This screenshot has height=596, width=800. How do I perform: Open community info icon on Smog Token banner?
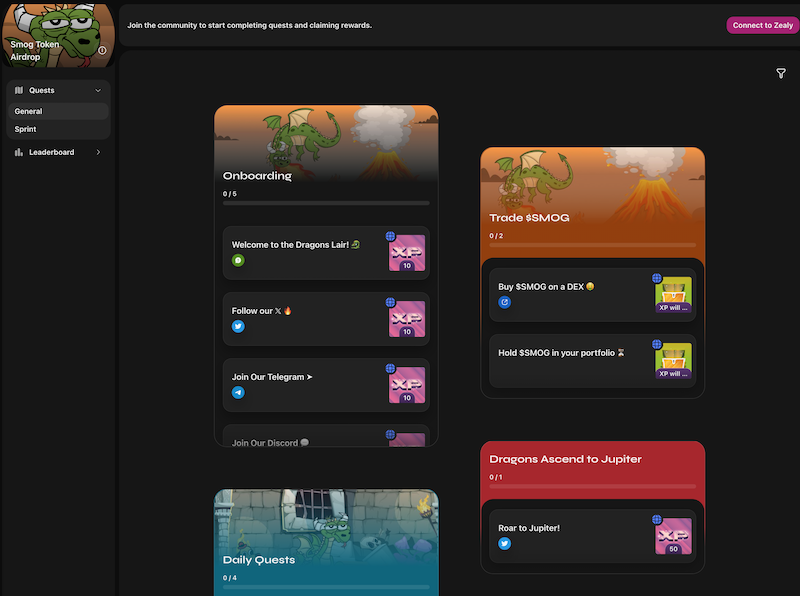click(x=102, y=50)
